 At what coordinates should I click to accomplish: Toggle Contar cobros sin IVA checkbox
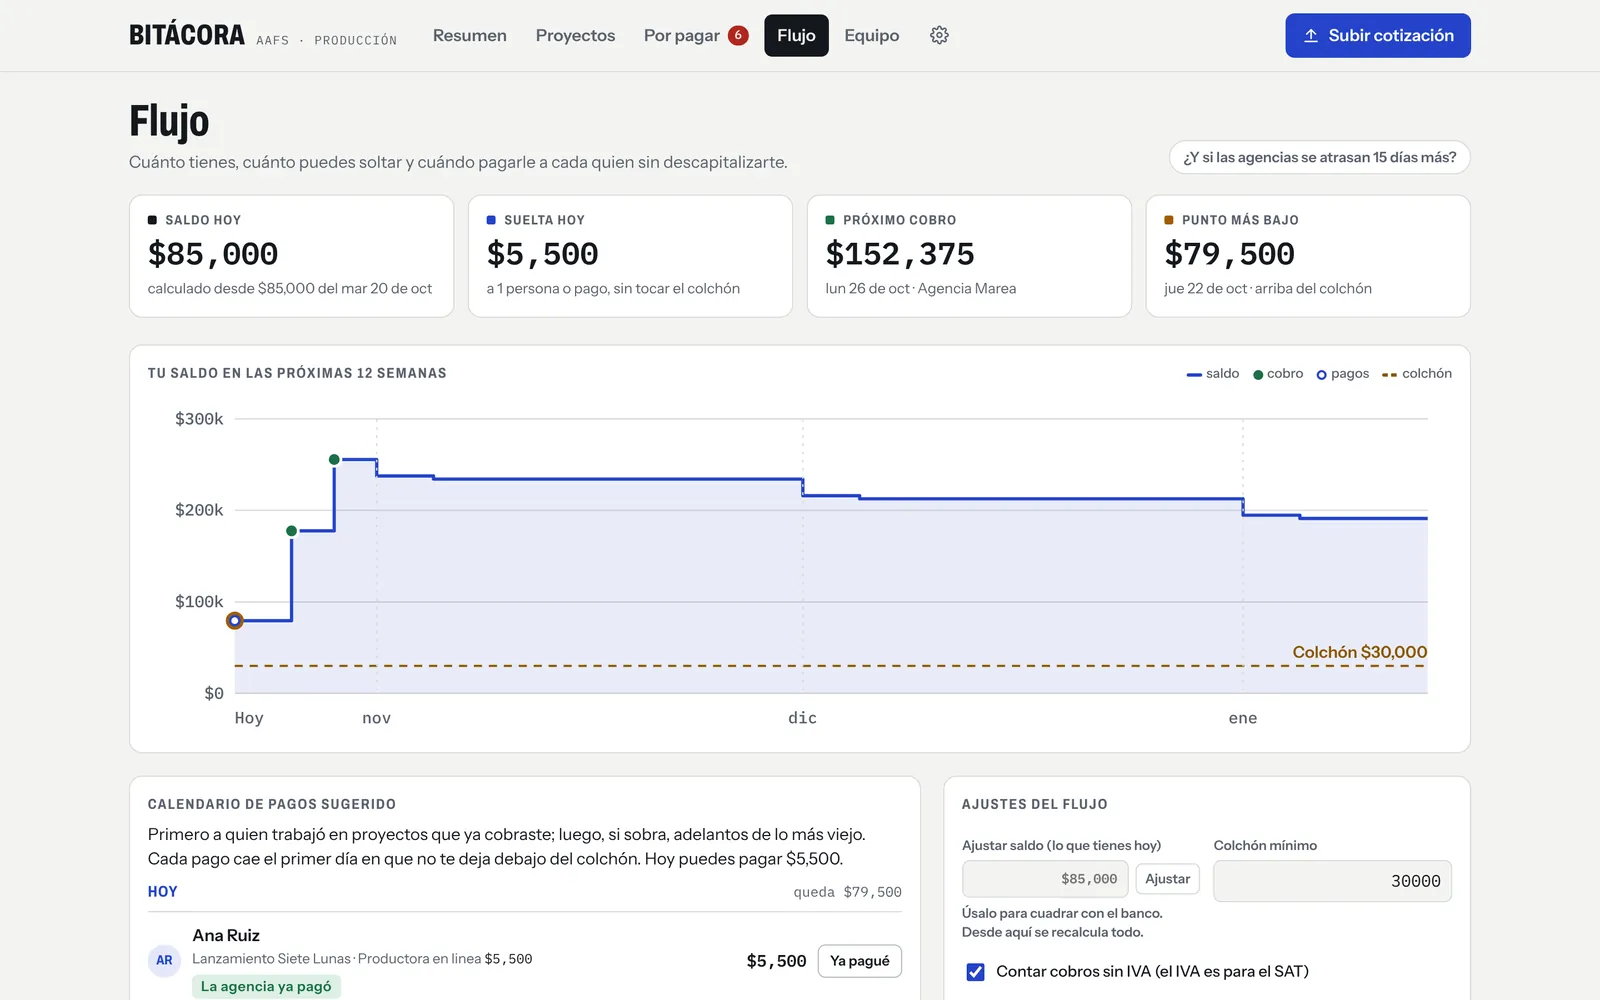(976, 972)
